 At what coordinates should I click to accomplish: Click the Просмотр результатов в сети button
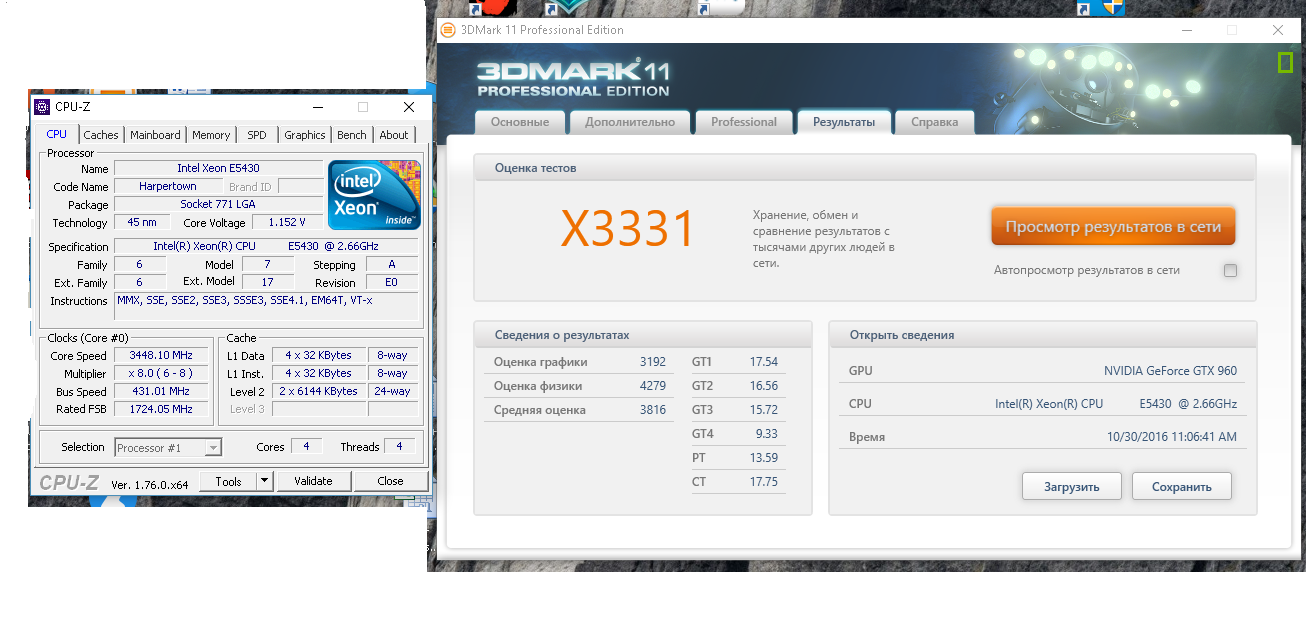(x=1113, y=226)
